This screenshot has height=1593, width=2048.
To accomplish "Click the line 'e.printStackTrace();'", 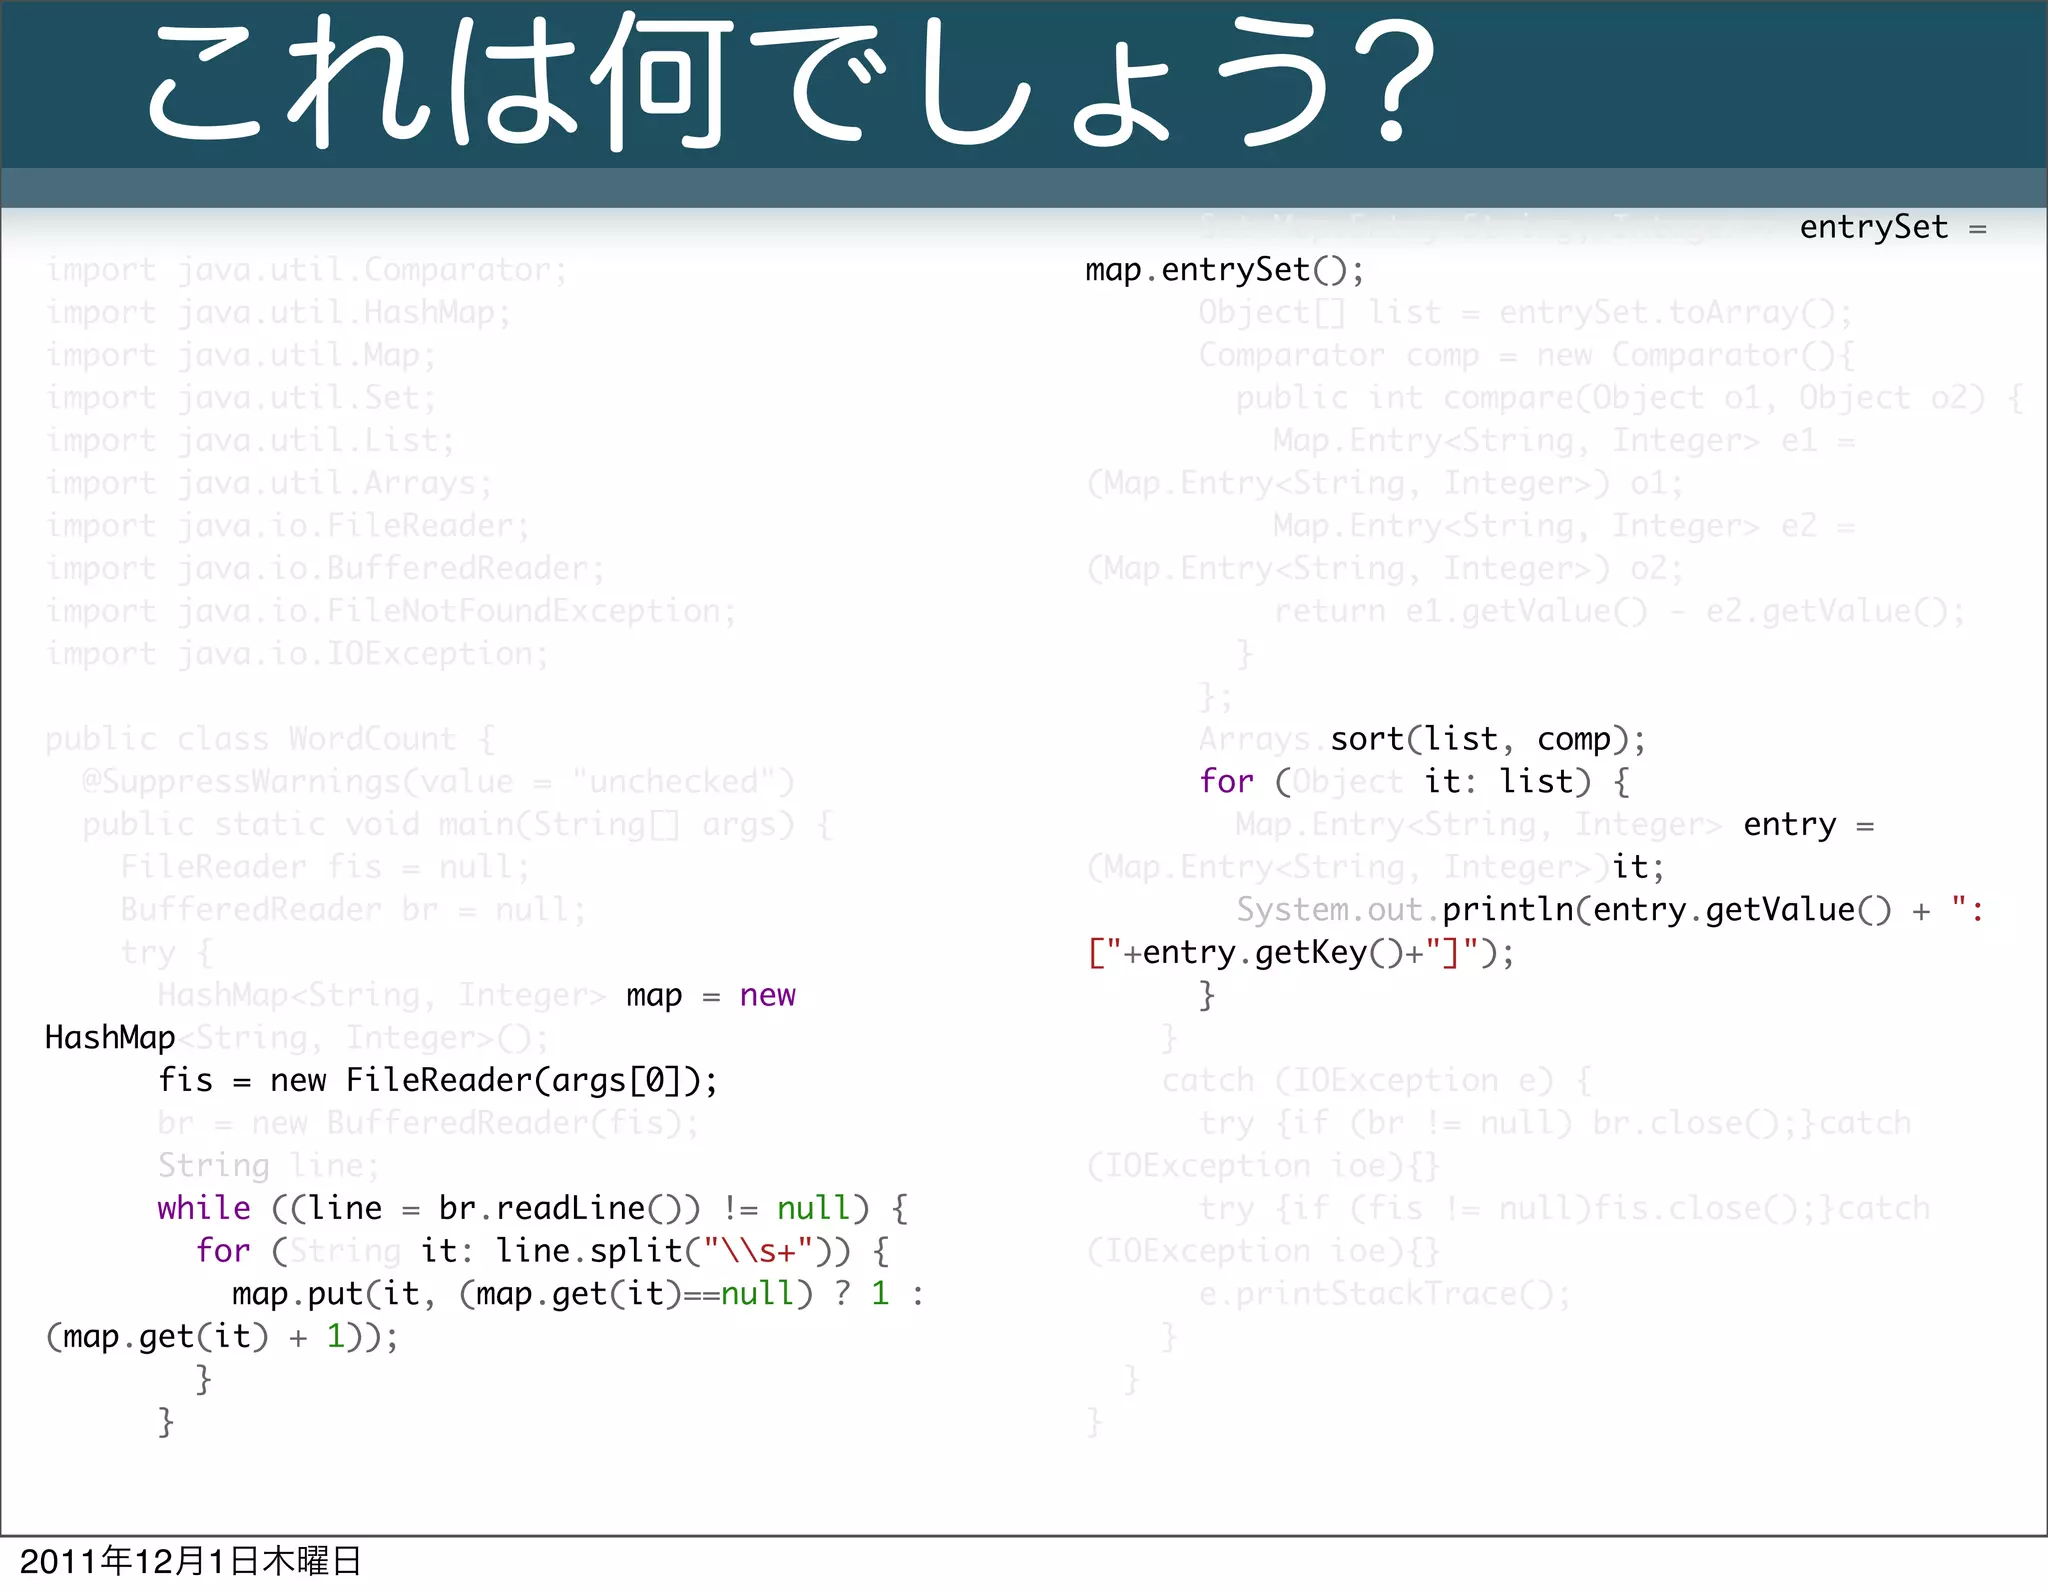I will point(1384,1295).
